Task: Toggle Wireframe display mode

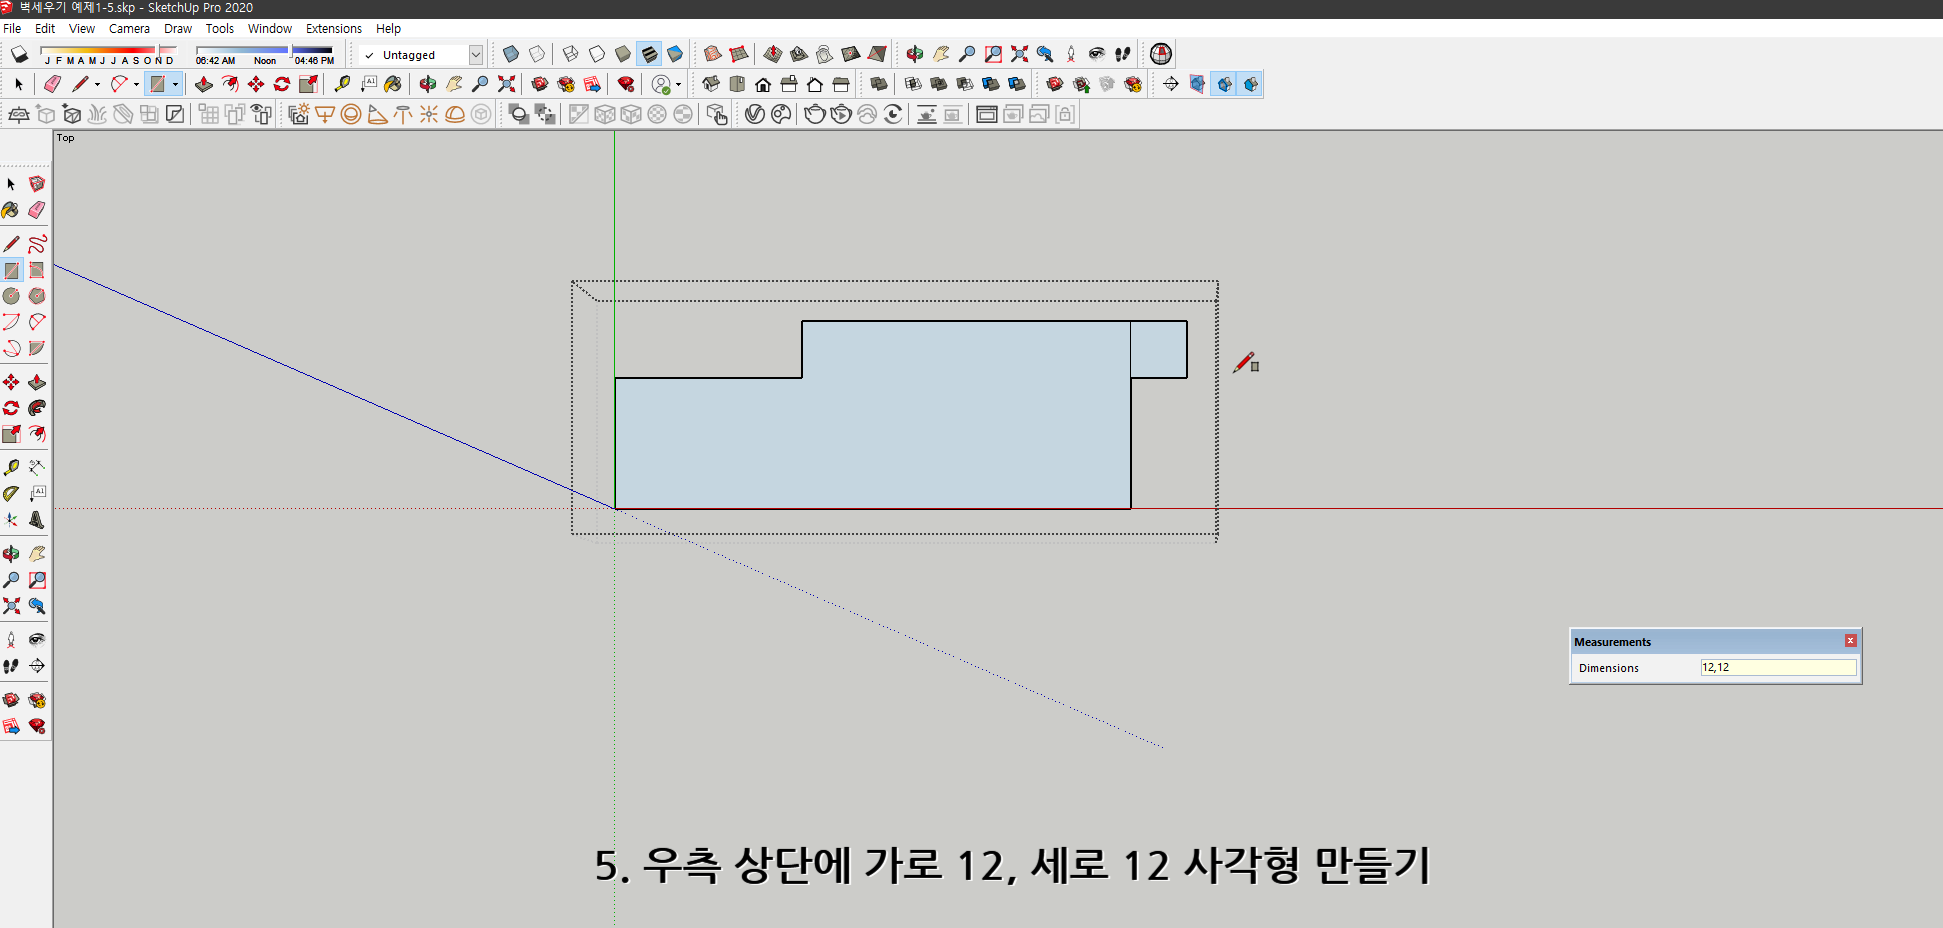Action: (x=569, y=54)
